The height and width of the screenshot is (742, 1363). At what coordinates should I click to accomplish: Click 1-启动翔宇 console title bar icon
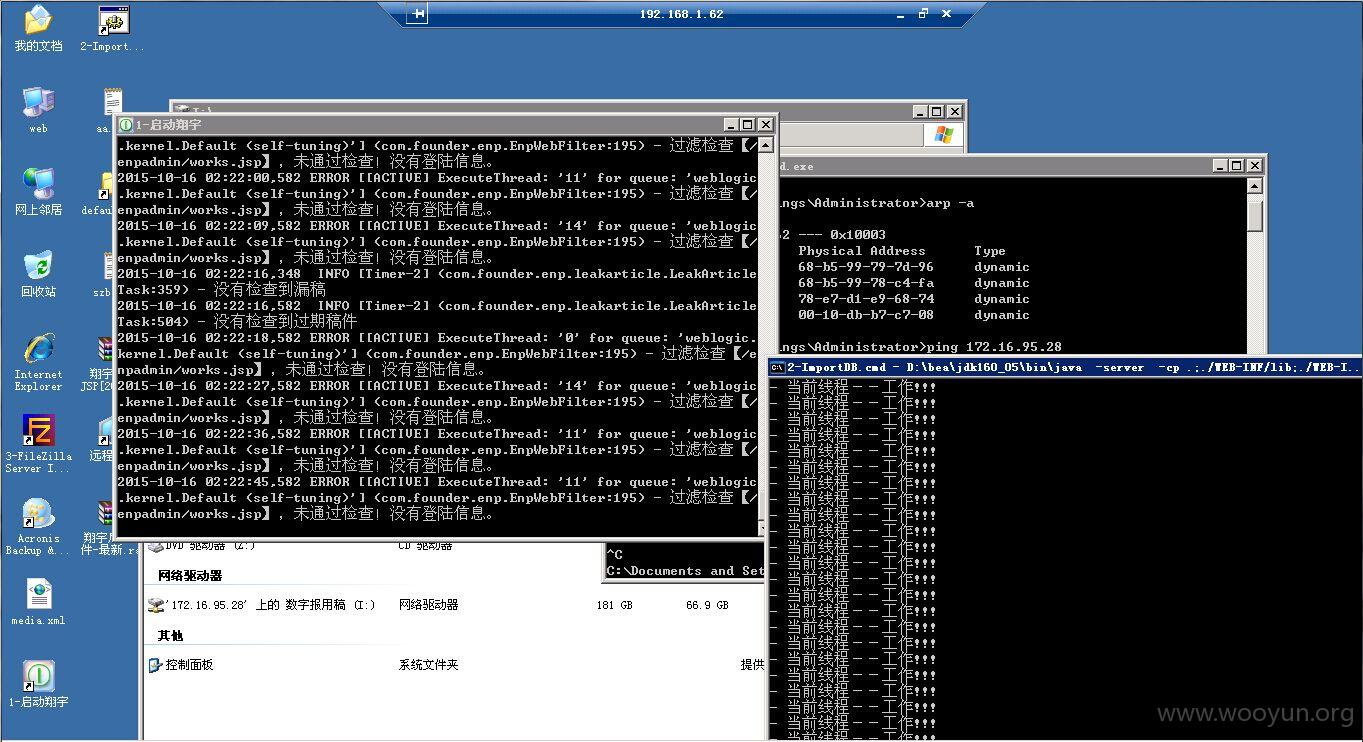[126, 125]
